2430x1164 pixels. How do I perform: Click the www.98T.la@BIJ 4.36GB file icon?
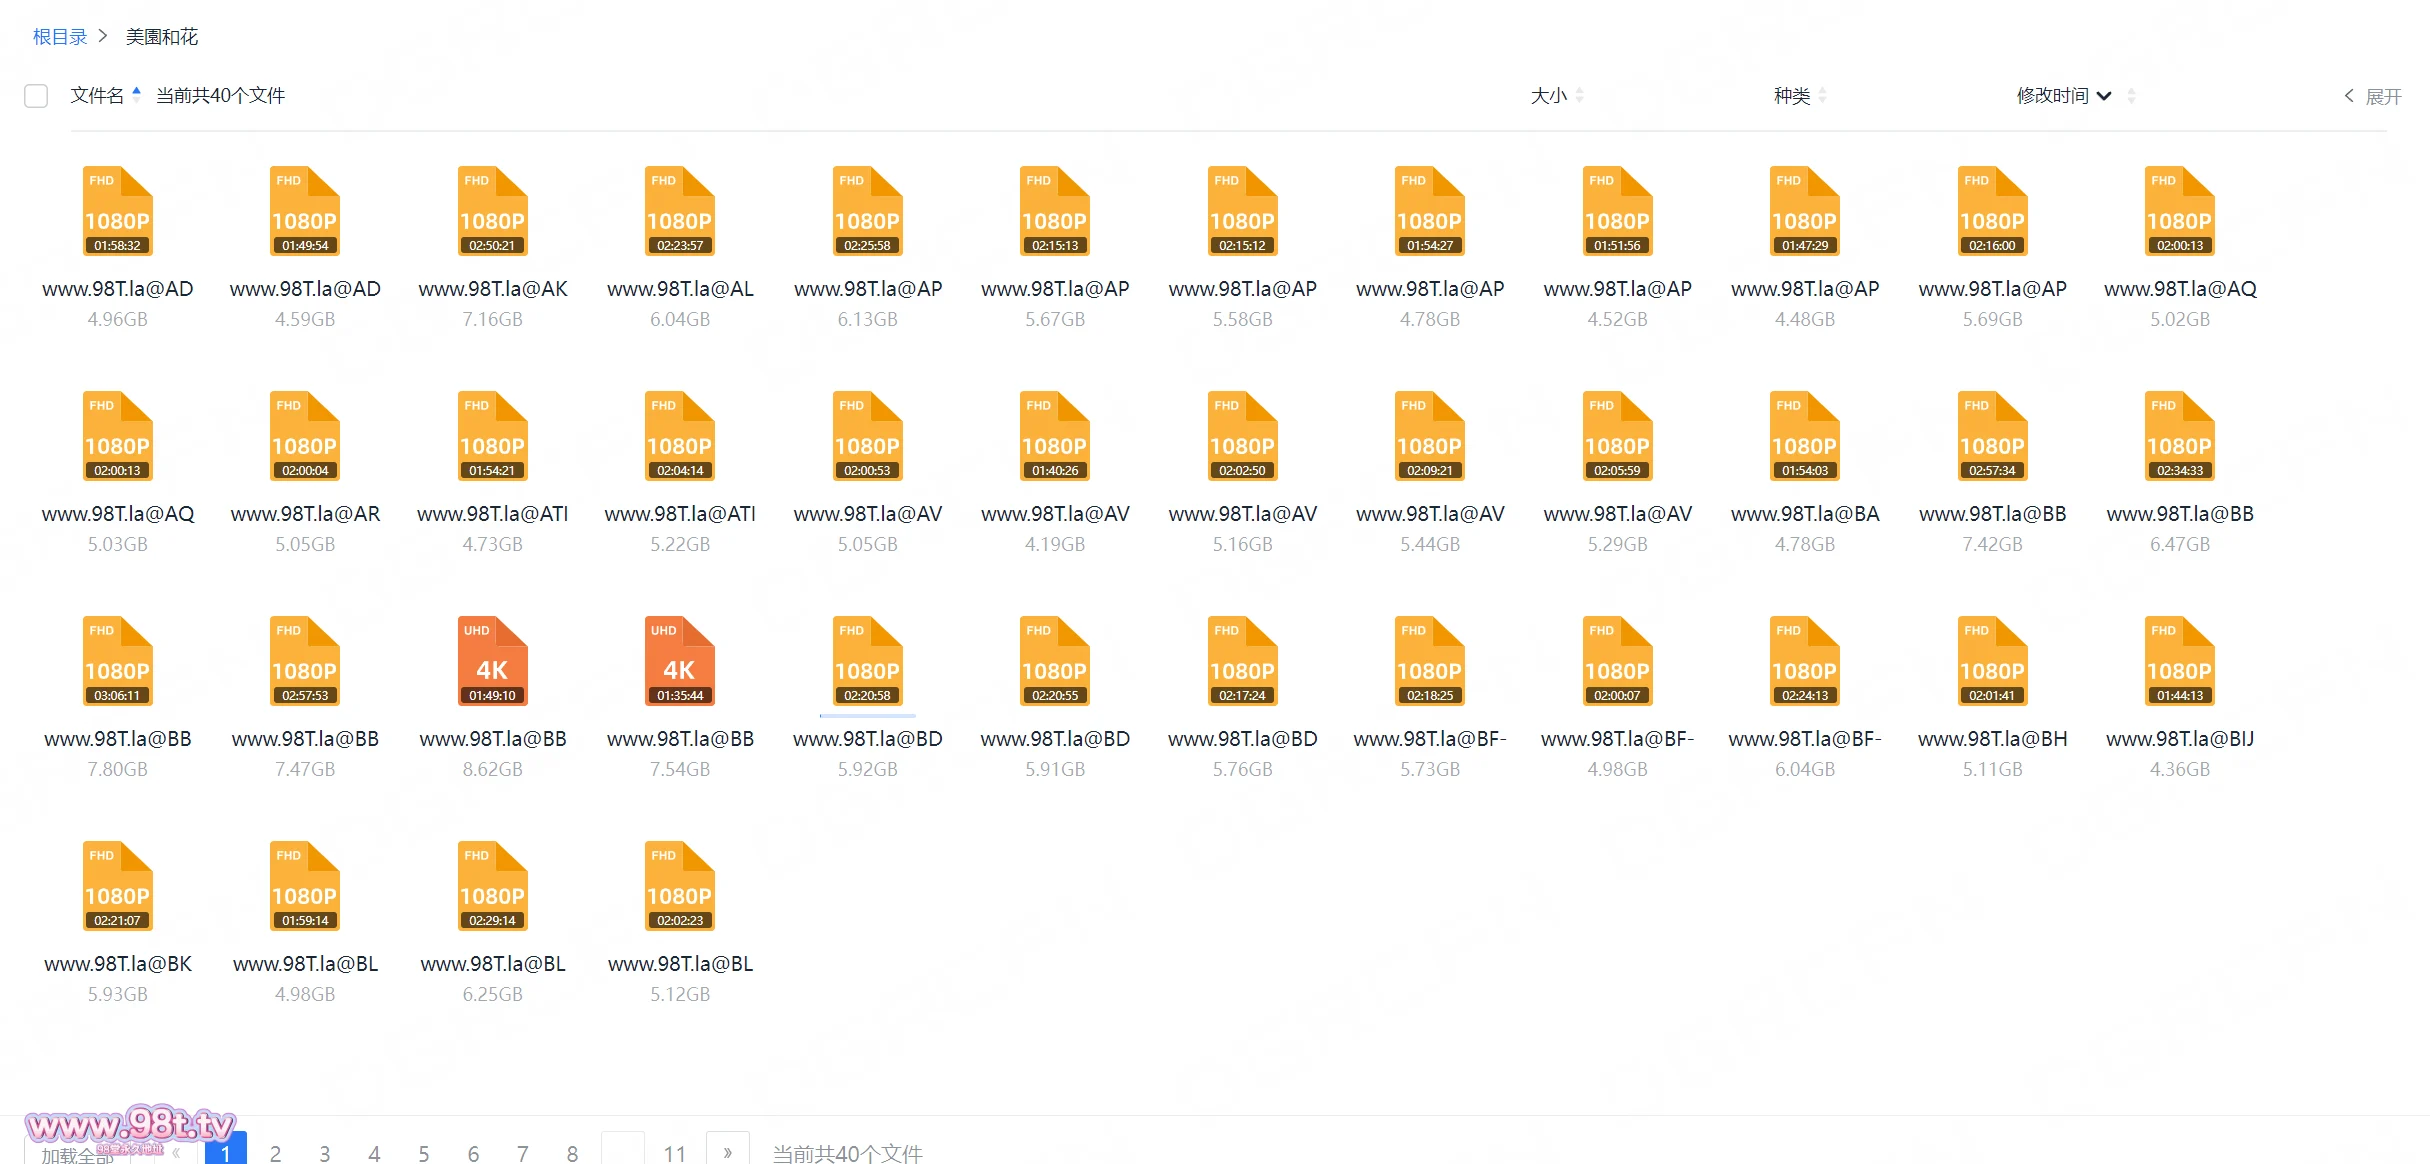click(2179, 661)
